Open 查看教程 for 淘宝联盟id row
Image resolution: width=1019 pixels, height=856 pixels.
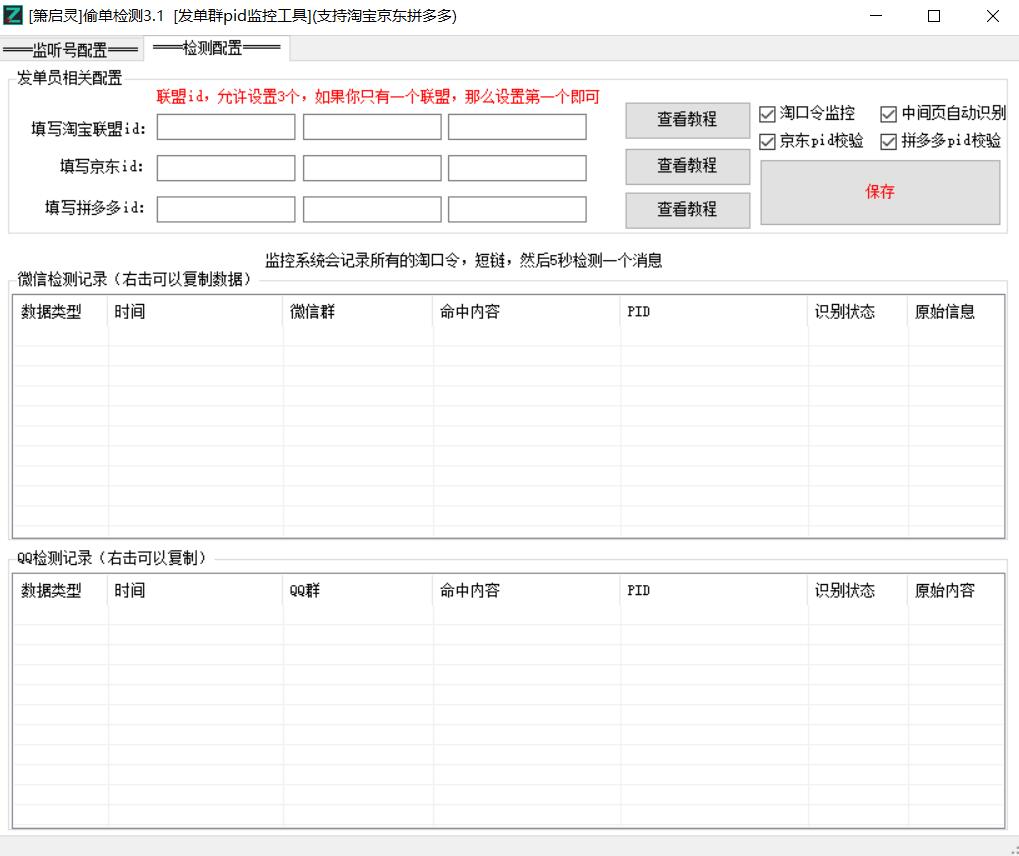point(687,120)
